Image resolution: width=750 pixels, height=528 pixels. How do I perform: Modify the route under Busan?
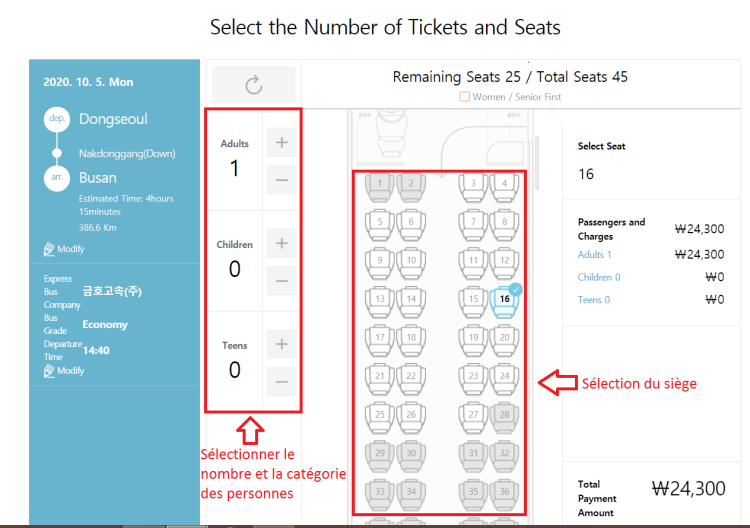click(64, 248)
